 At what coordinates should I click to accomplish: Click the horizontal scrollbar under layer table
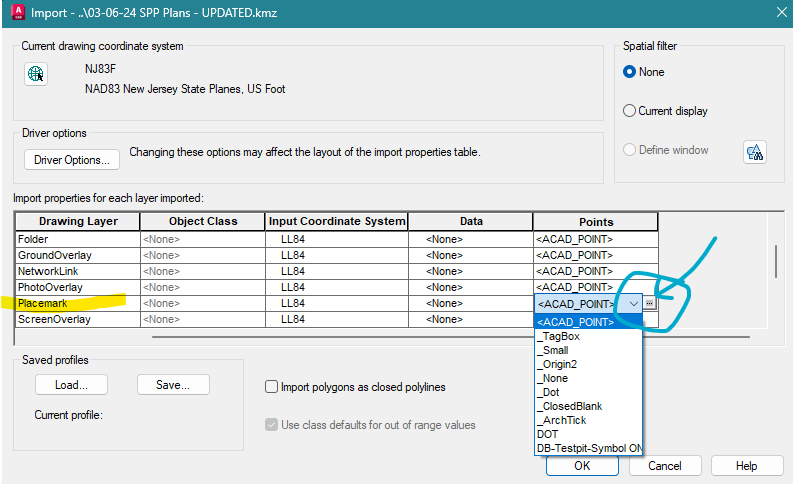pyautogui.click(x=450, y=337)
